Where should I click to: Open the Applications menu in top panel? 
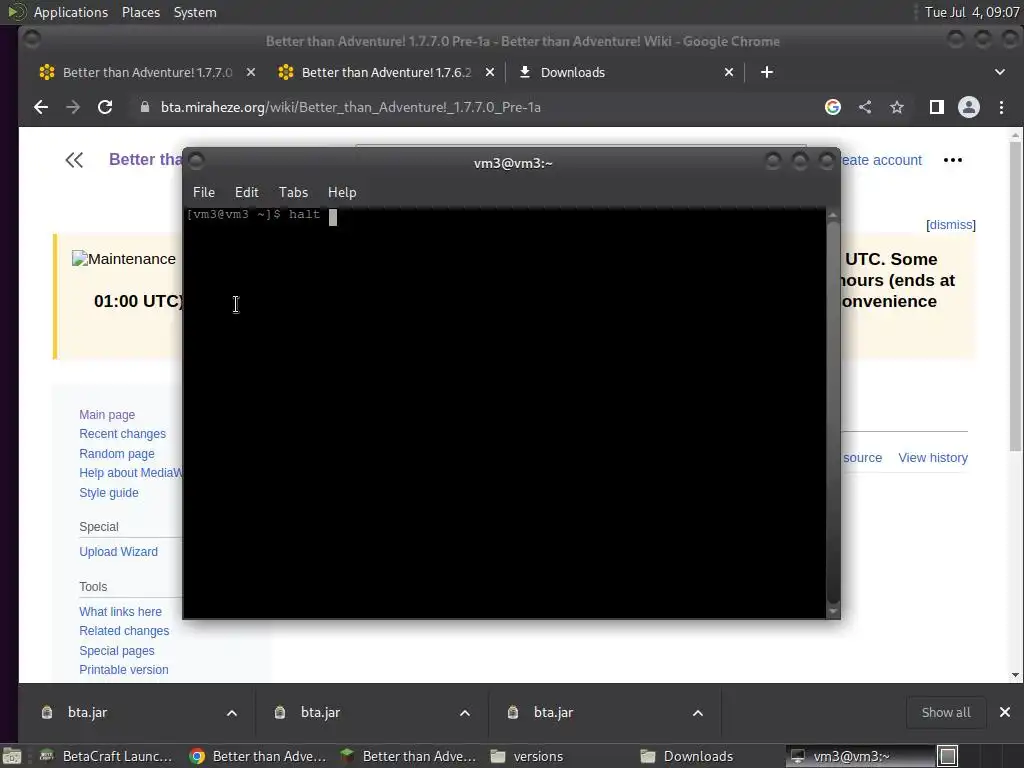(71, 12)
